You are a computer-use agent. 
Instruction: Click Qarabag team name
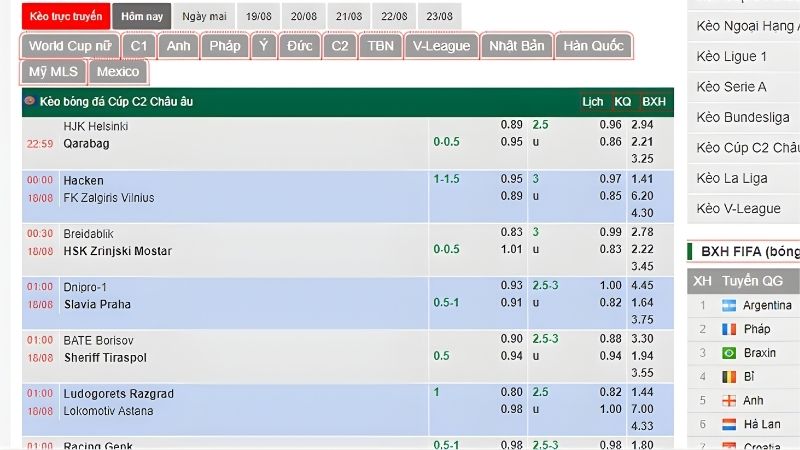86,143
